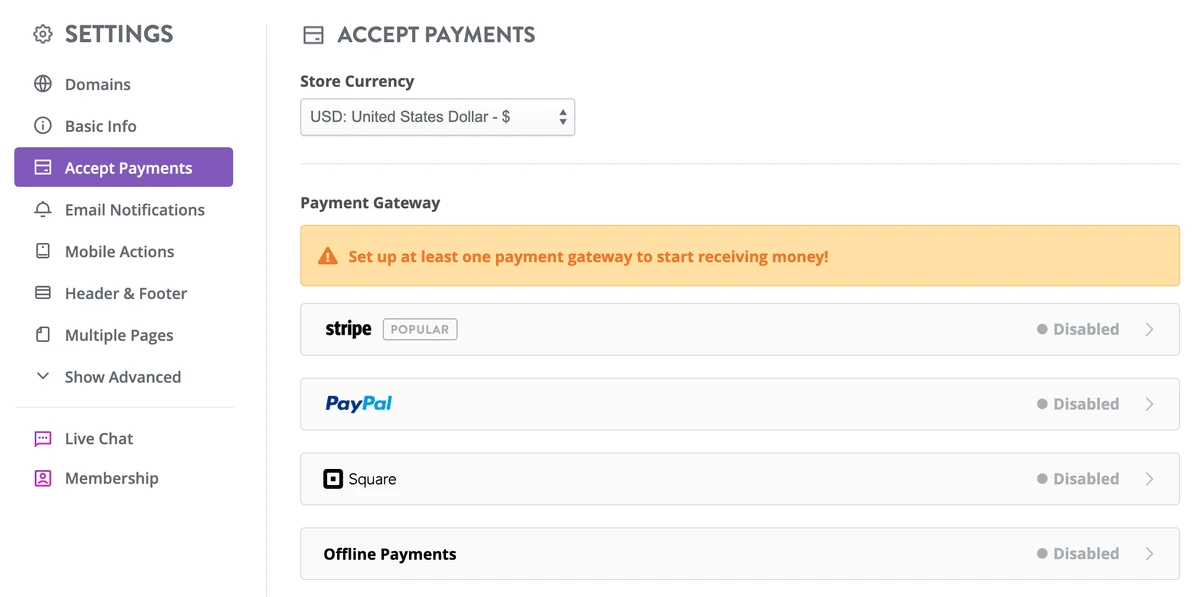Select the Mobile Actions phone icon
The image size is (1200, 597).
click(x=42, y=251)
